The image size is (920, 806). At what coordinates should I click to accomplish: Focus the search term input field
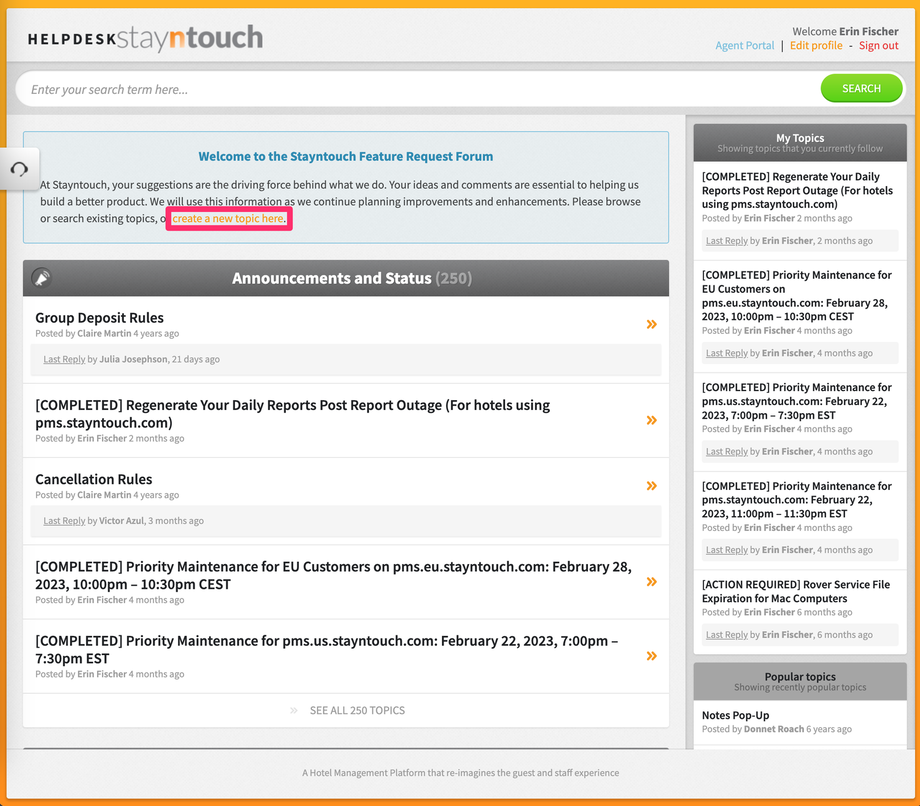(417, 89)
